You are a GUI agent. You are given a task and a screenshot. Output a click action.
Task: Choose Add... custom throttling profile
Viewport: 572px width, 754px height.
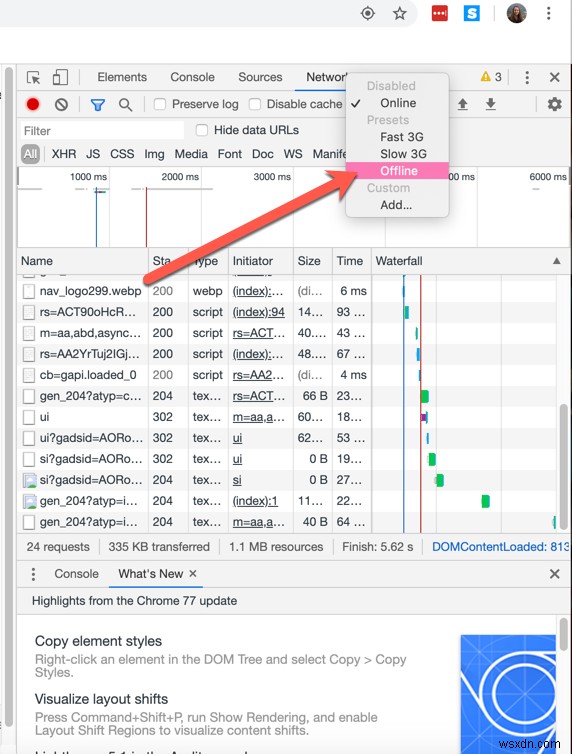(x=398, y=205)
